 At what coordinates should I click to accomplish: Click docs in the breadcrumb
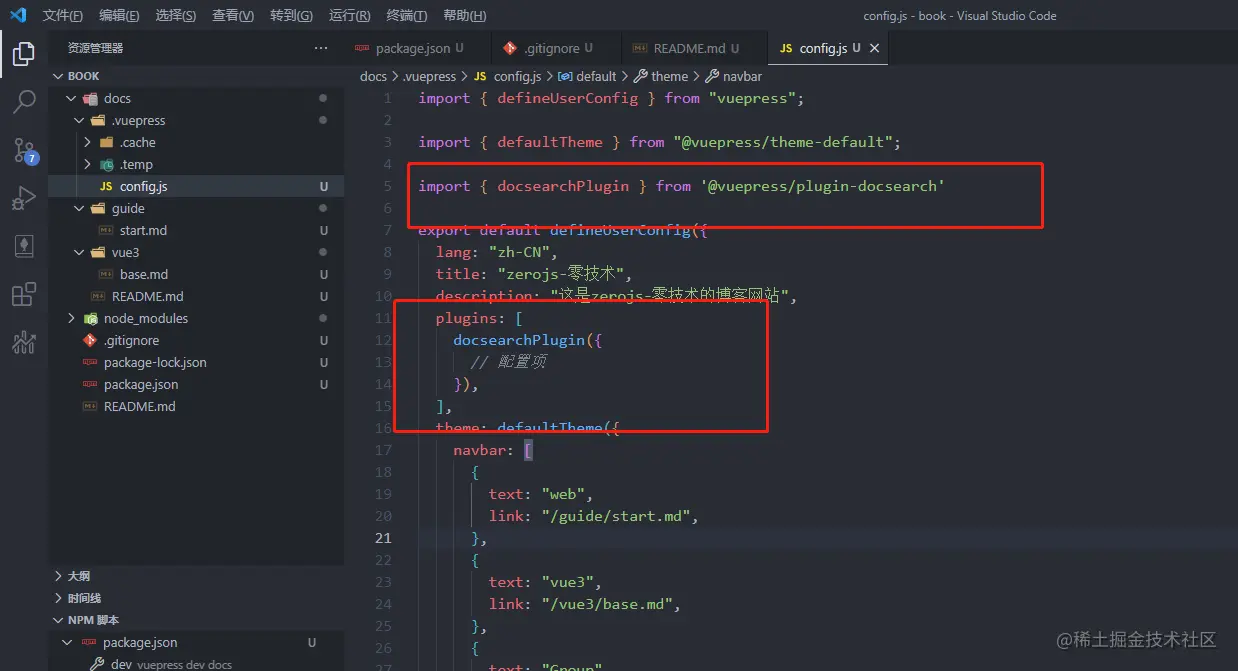coord(373,76)
